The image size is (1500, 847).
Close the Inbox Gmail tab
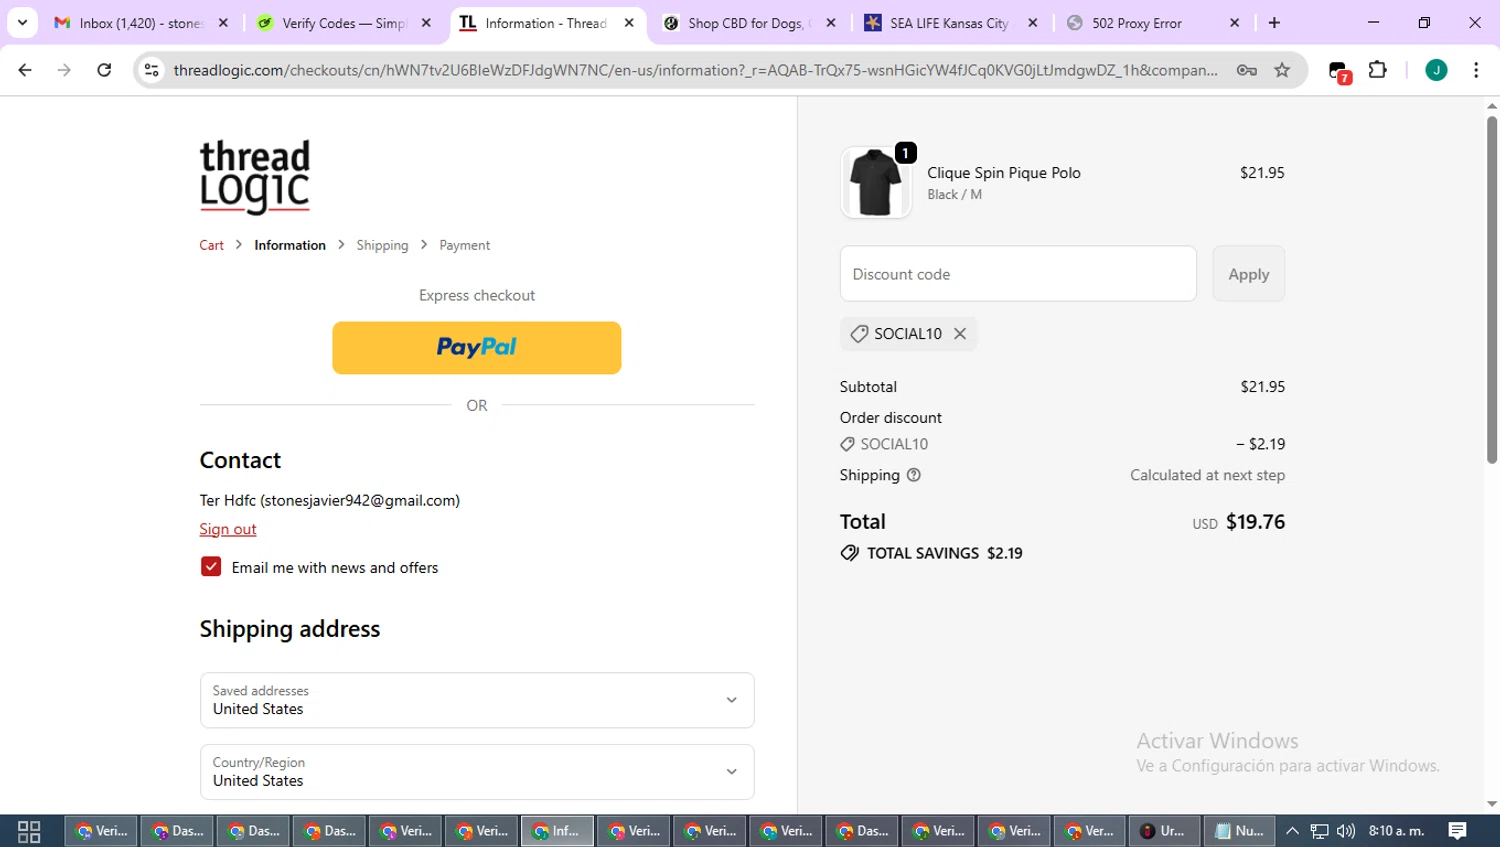pyautogui.click(x=223, y=22)
